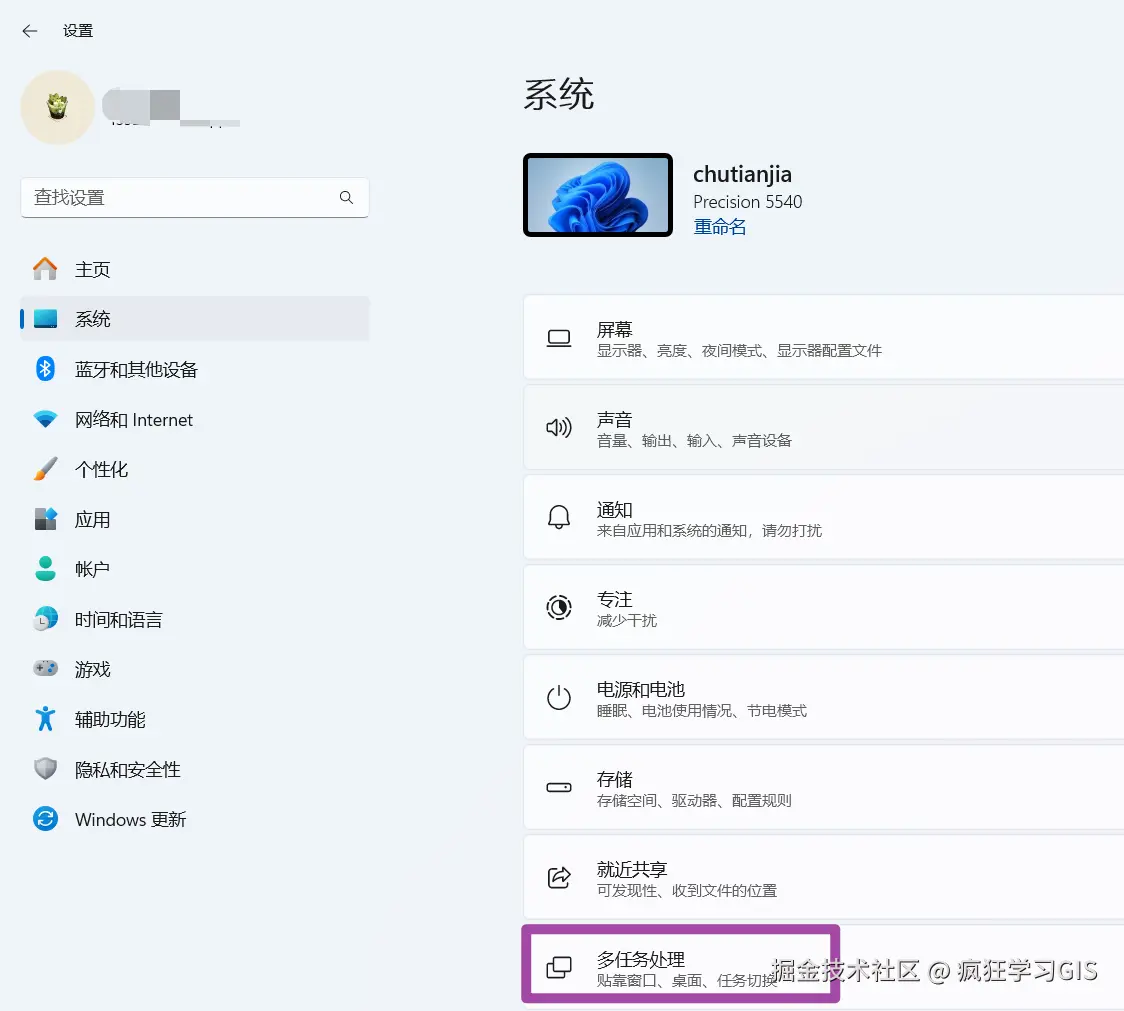Click the 存储 drive icon
1124x1011 pixels.
(559, 787)
